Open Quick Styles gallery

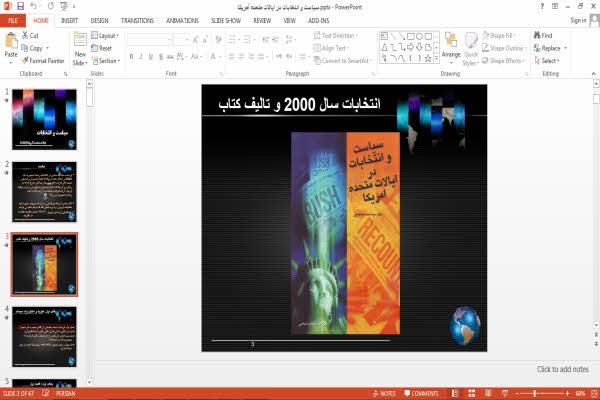coord(471,49)
